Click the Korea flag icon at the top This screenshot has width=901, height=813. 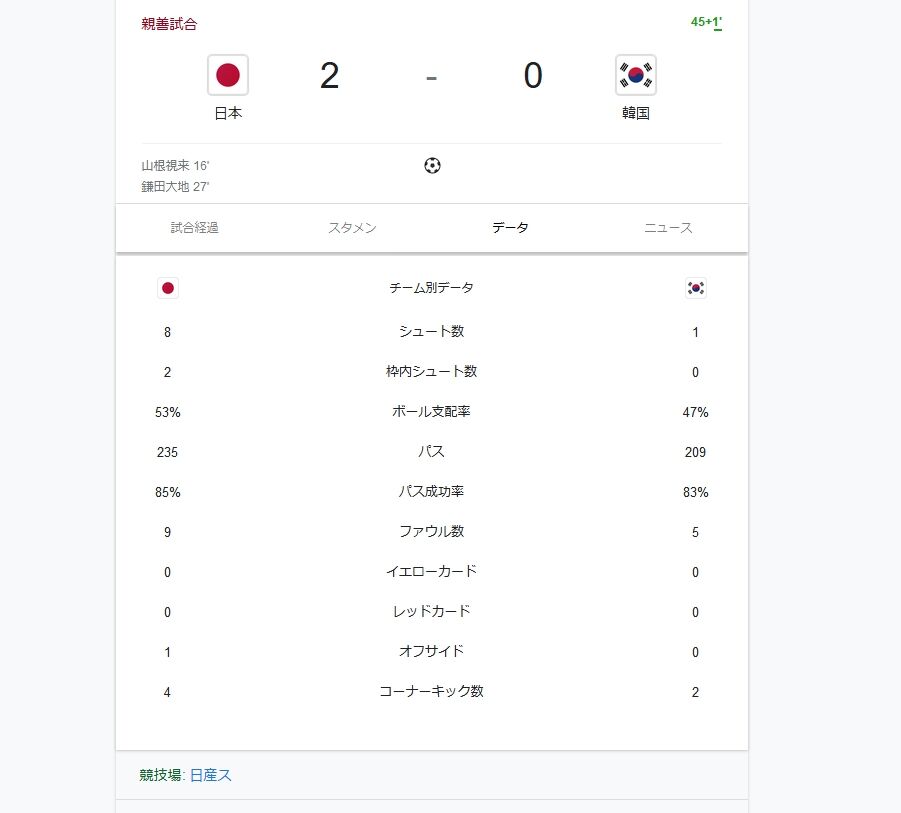[635, 74]
